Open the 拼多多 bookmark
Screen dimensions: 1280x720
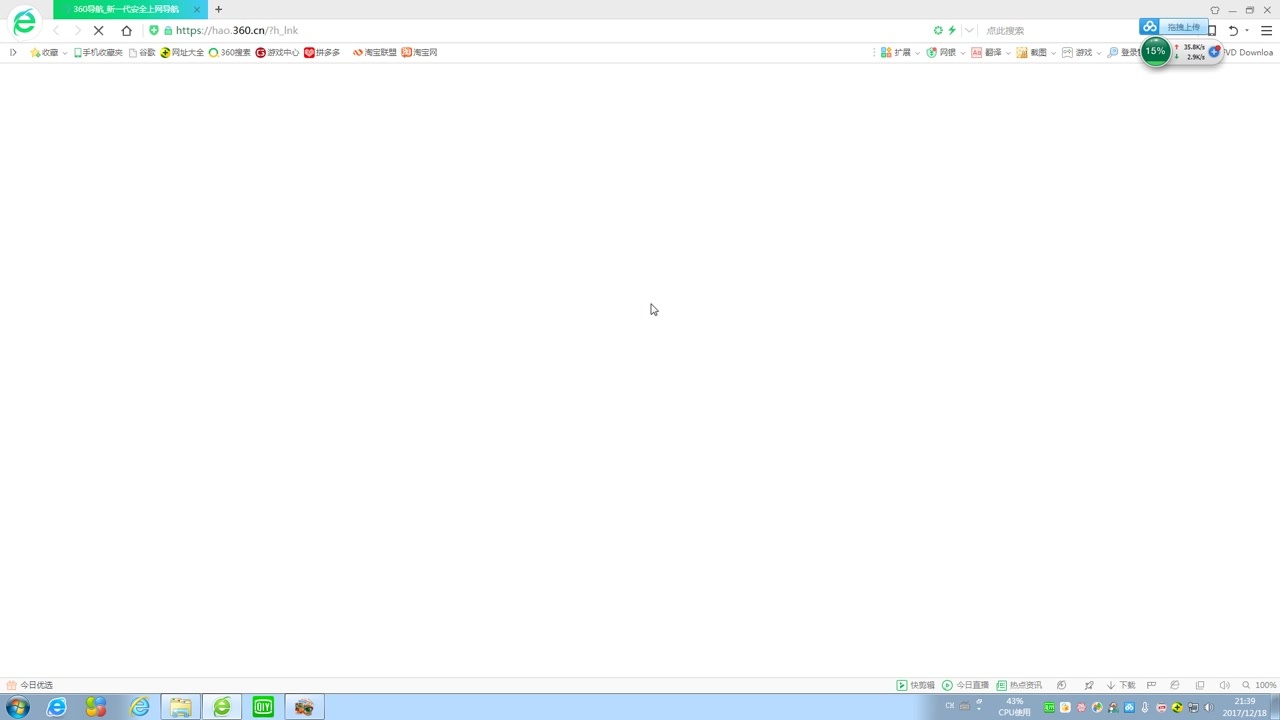coord(322,53)
